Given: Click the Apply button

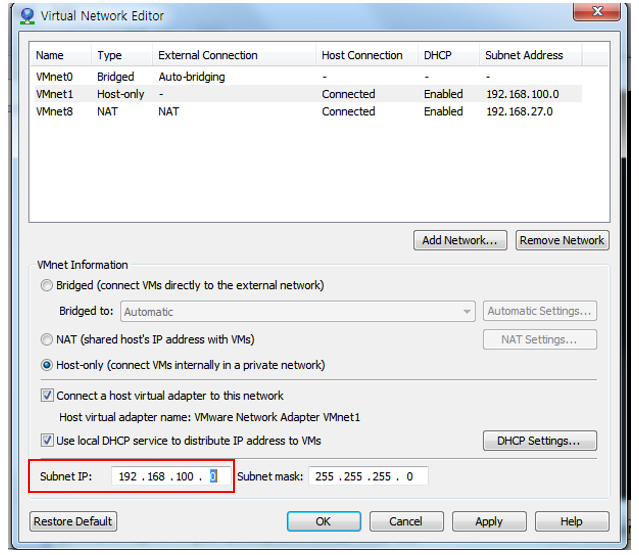Looking at the screenshot, I should pos(489,522).
